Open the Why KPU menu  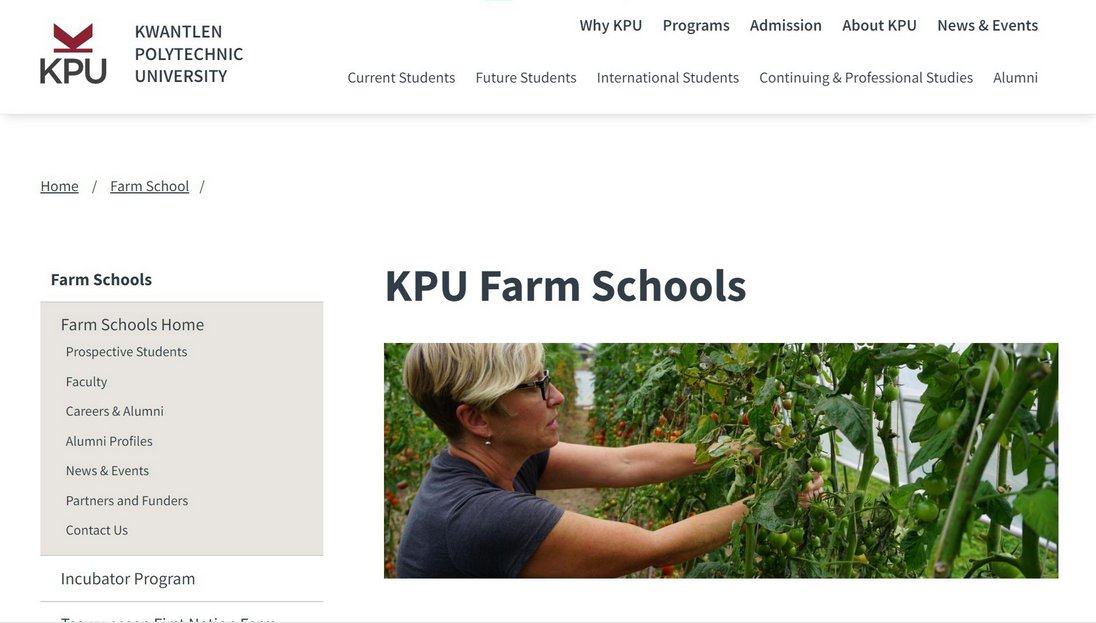coord(610,25)
